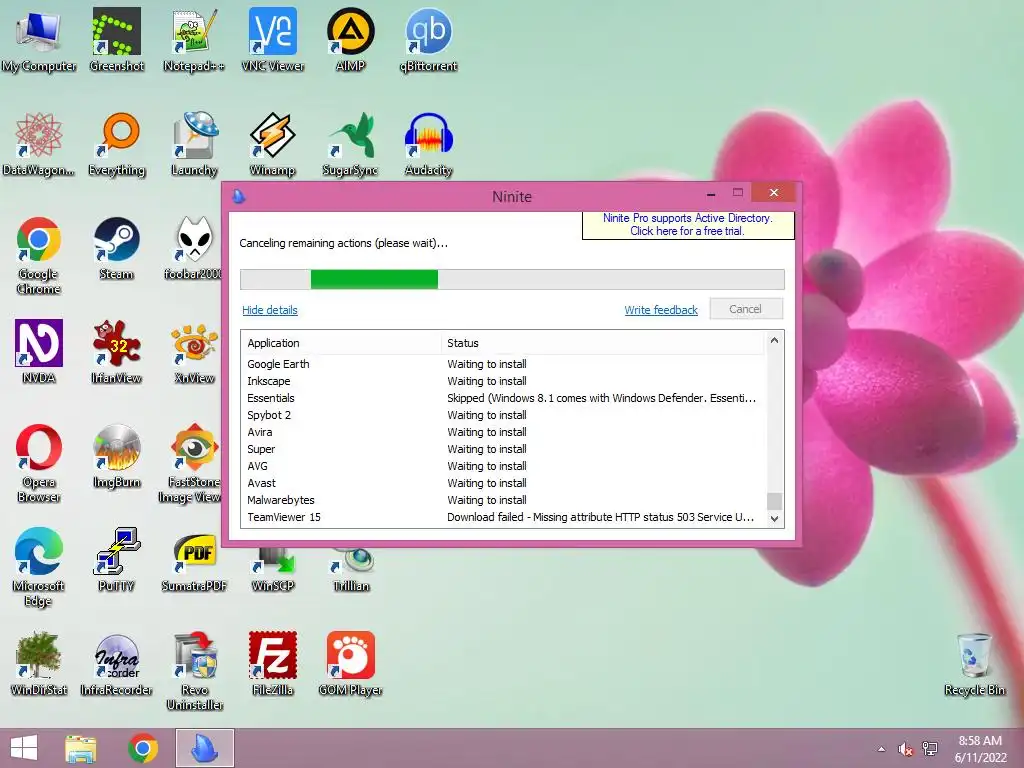Select the Opera Browser desktop icon
Screen dimensions: 1024x768
[39, 464]
